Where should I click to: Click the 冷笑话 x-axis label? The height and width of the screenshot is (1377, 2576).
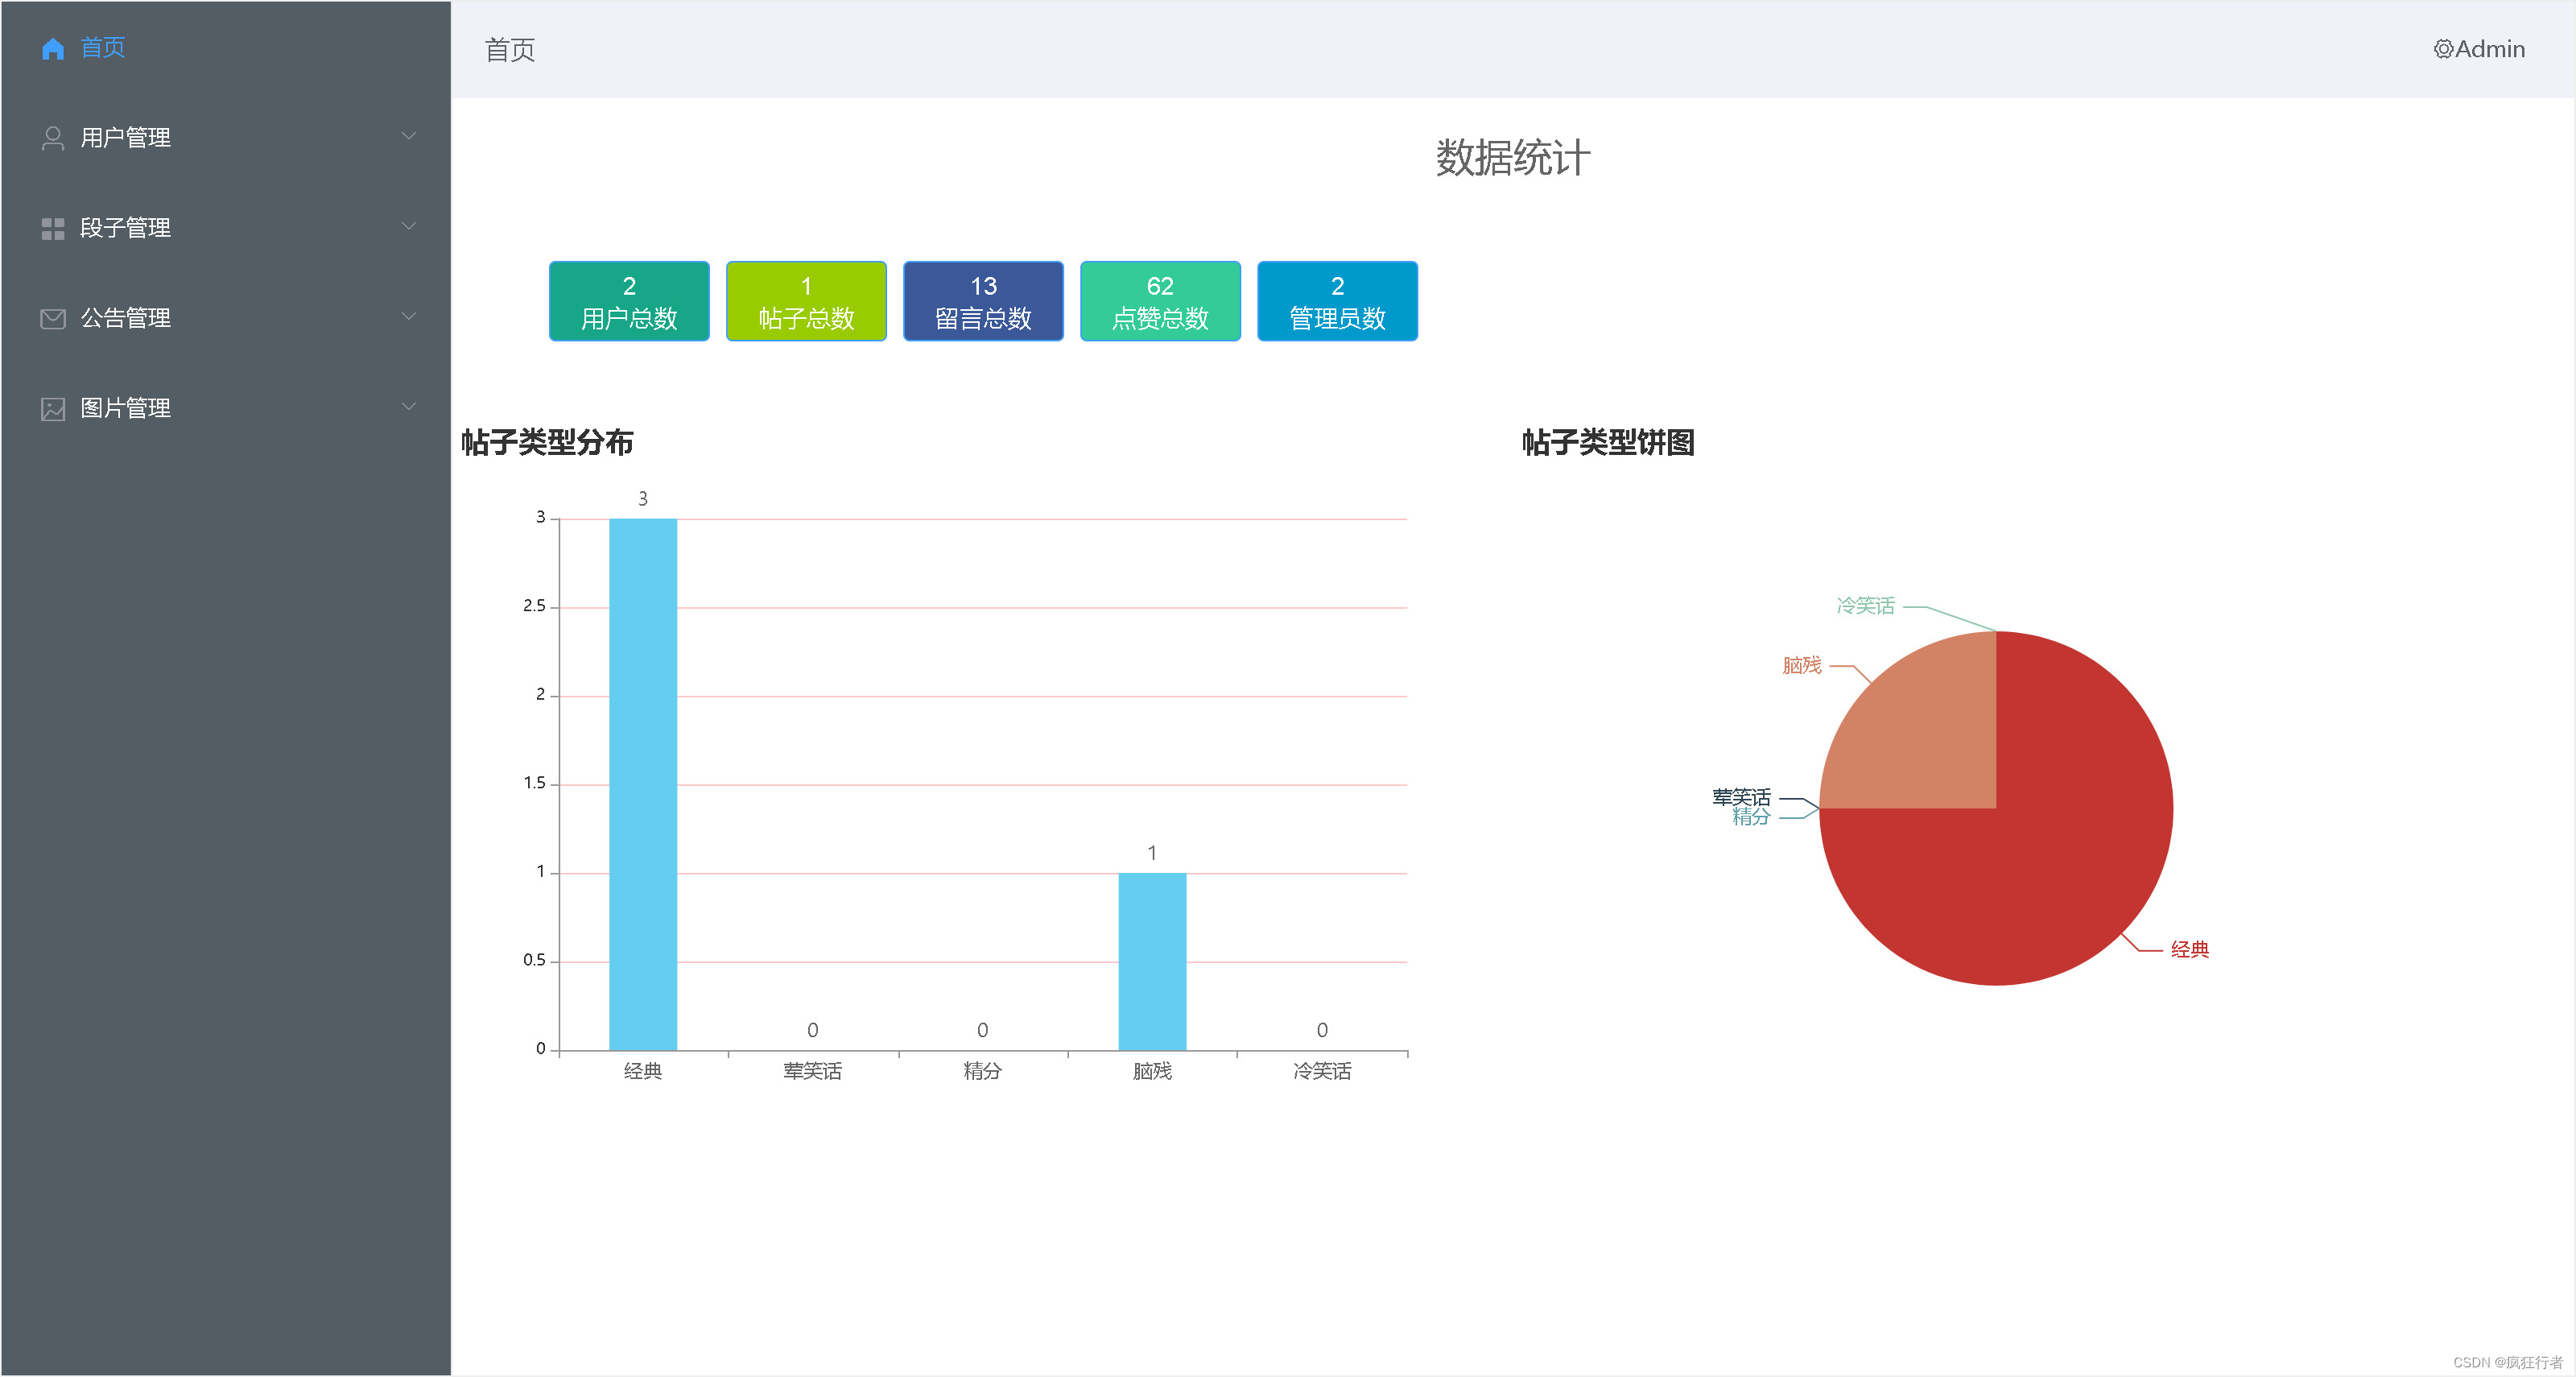tap(1322, 1071)
